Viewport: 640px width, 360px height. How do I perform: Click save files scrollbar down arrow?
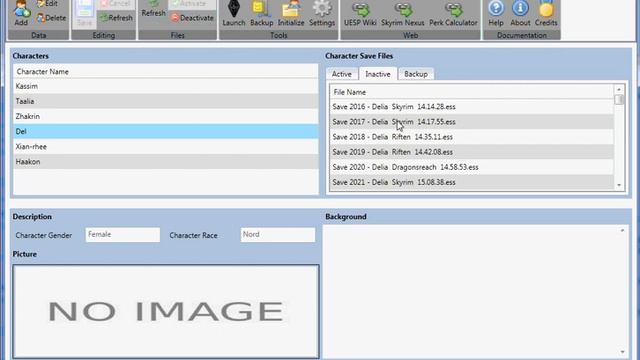619,185
